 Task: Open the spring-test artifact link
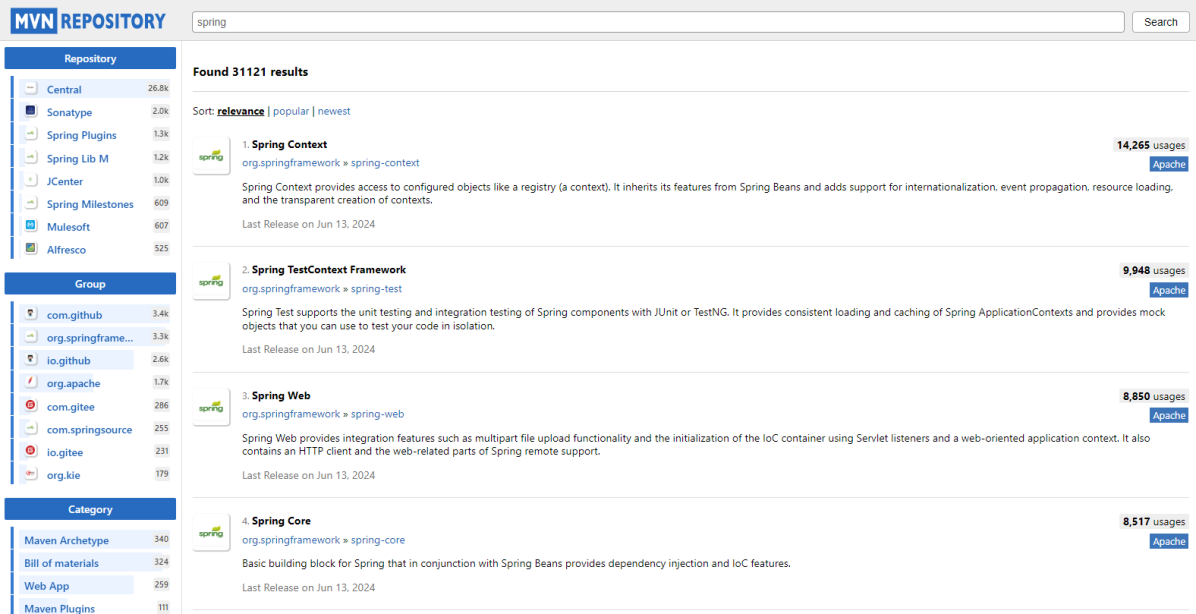click(x=376, y=289)
